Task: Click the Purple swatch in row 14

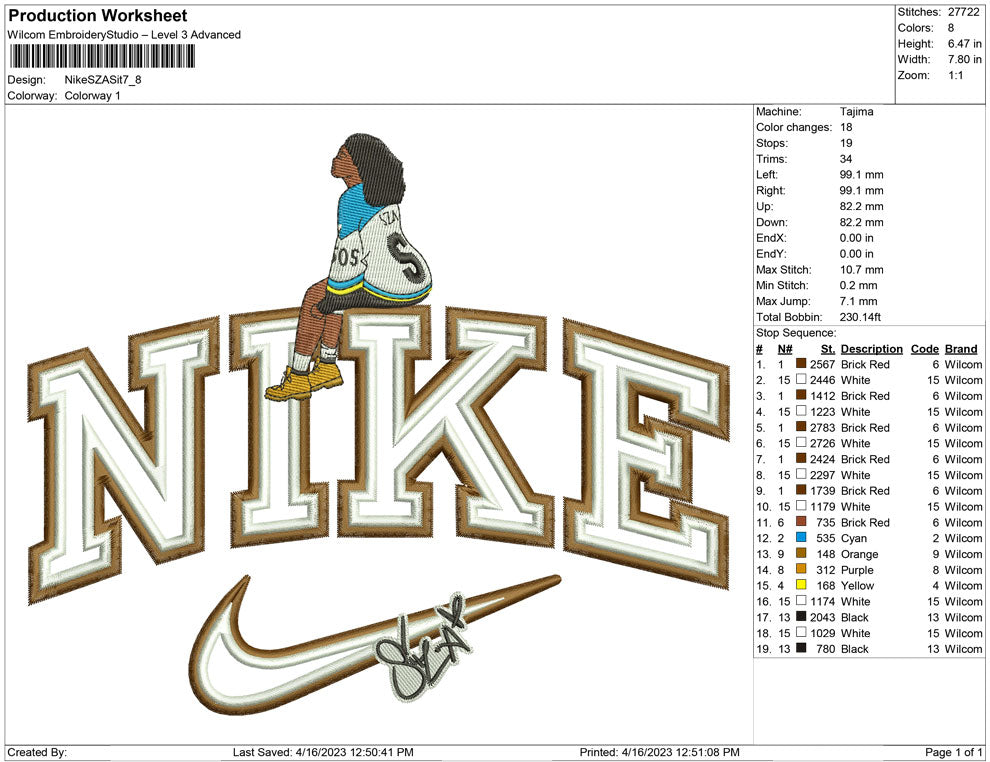Action: 801,569
